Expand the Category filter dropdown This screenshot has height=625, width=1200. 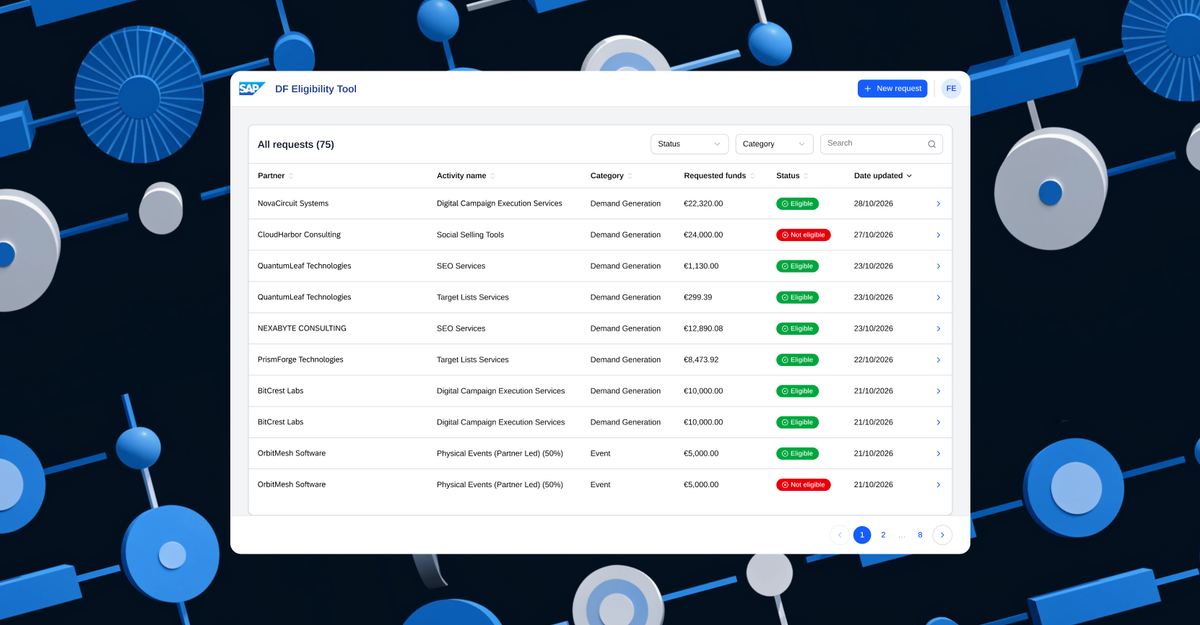tap(774, 144)
